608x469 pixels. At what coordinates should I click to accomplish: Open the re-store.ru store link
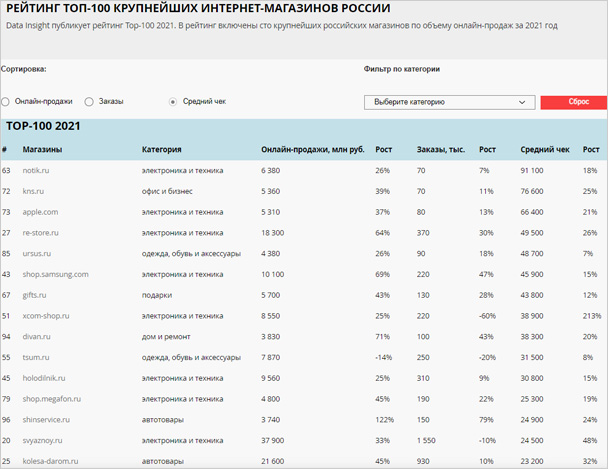(42, 233)
